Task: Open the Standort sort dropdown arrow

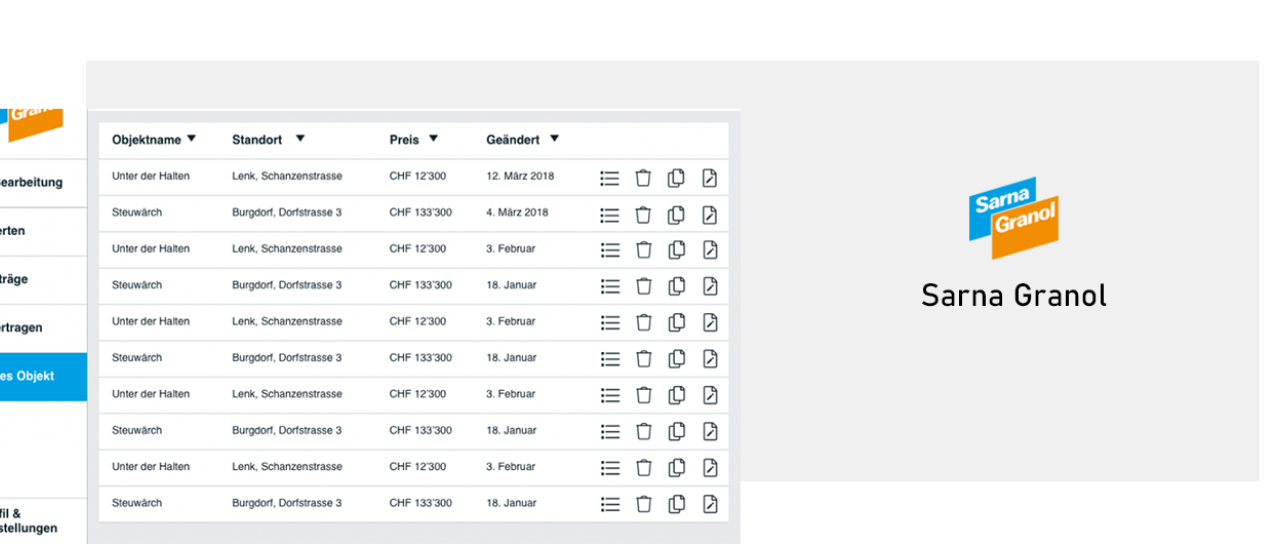Action: tap(300, 139)
